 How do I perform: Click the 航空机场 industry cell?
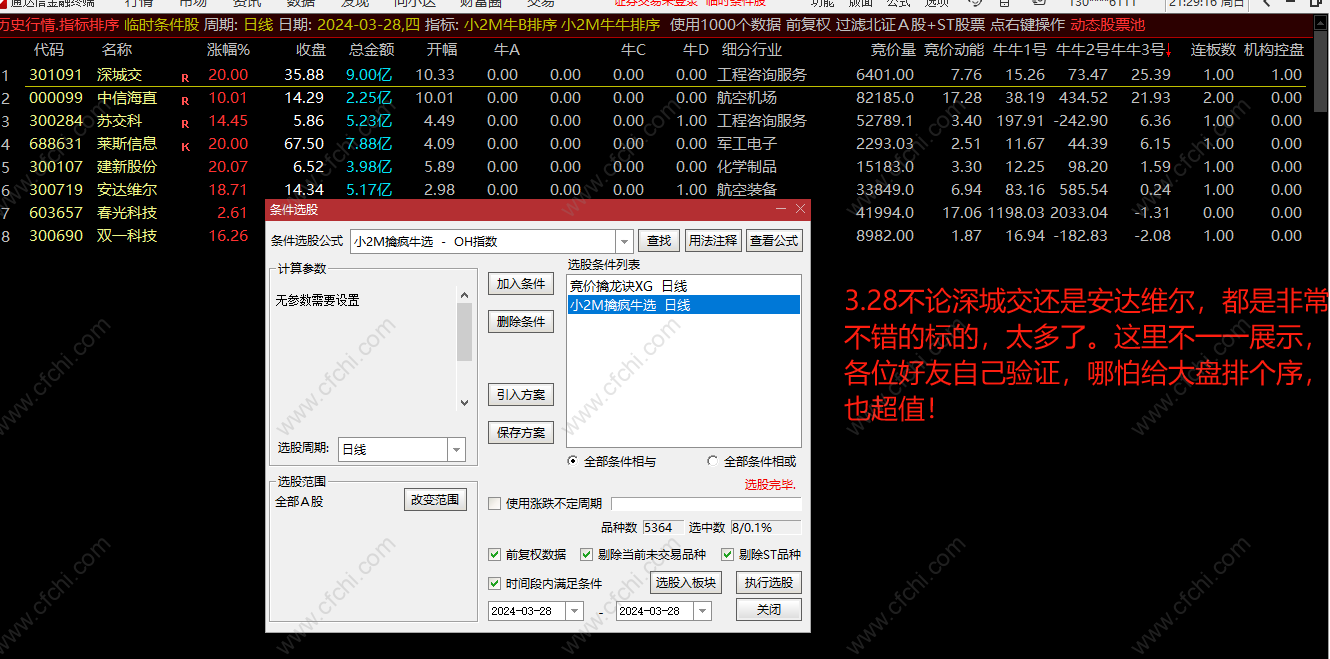pyautogui.click(x=747, y=98)
